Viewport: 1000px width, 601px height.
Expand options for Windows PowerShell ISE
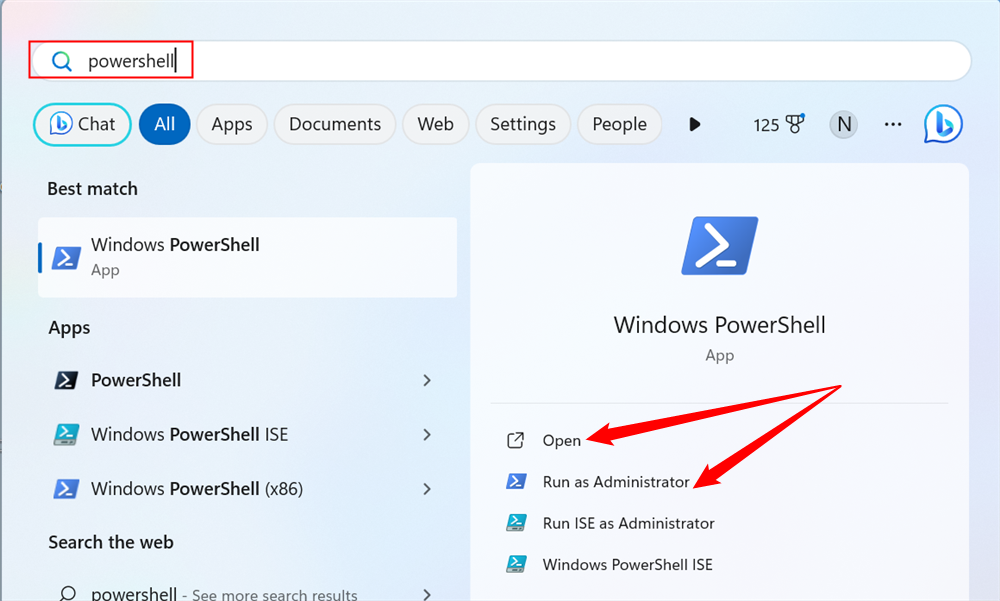(x=426, y=434)
